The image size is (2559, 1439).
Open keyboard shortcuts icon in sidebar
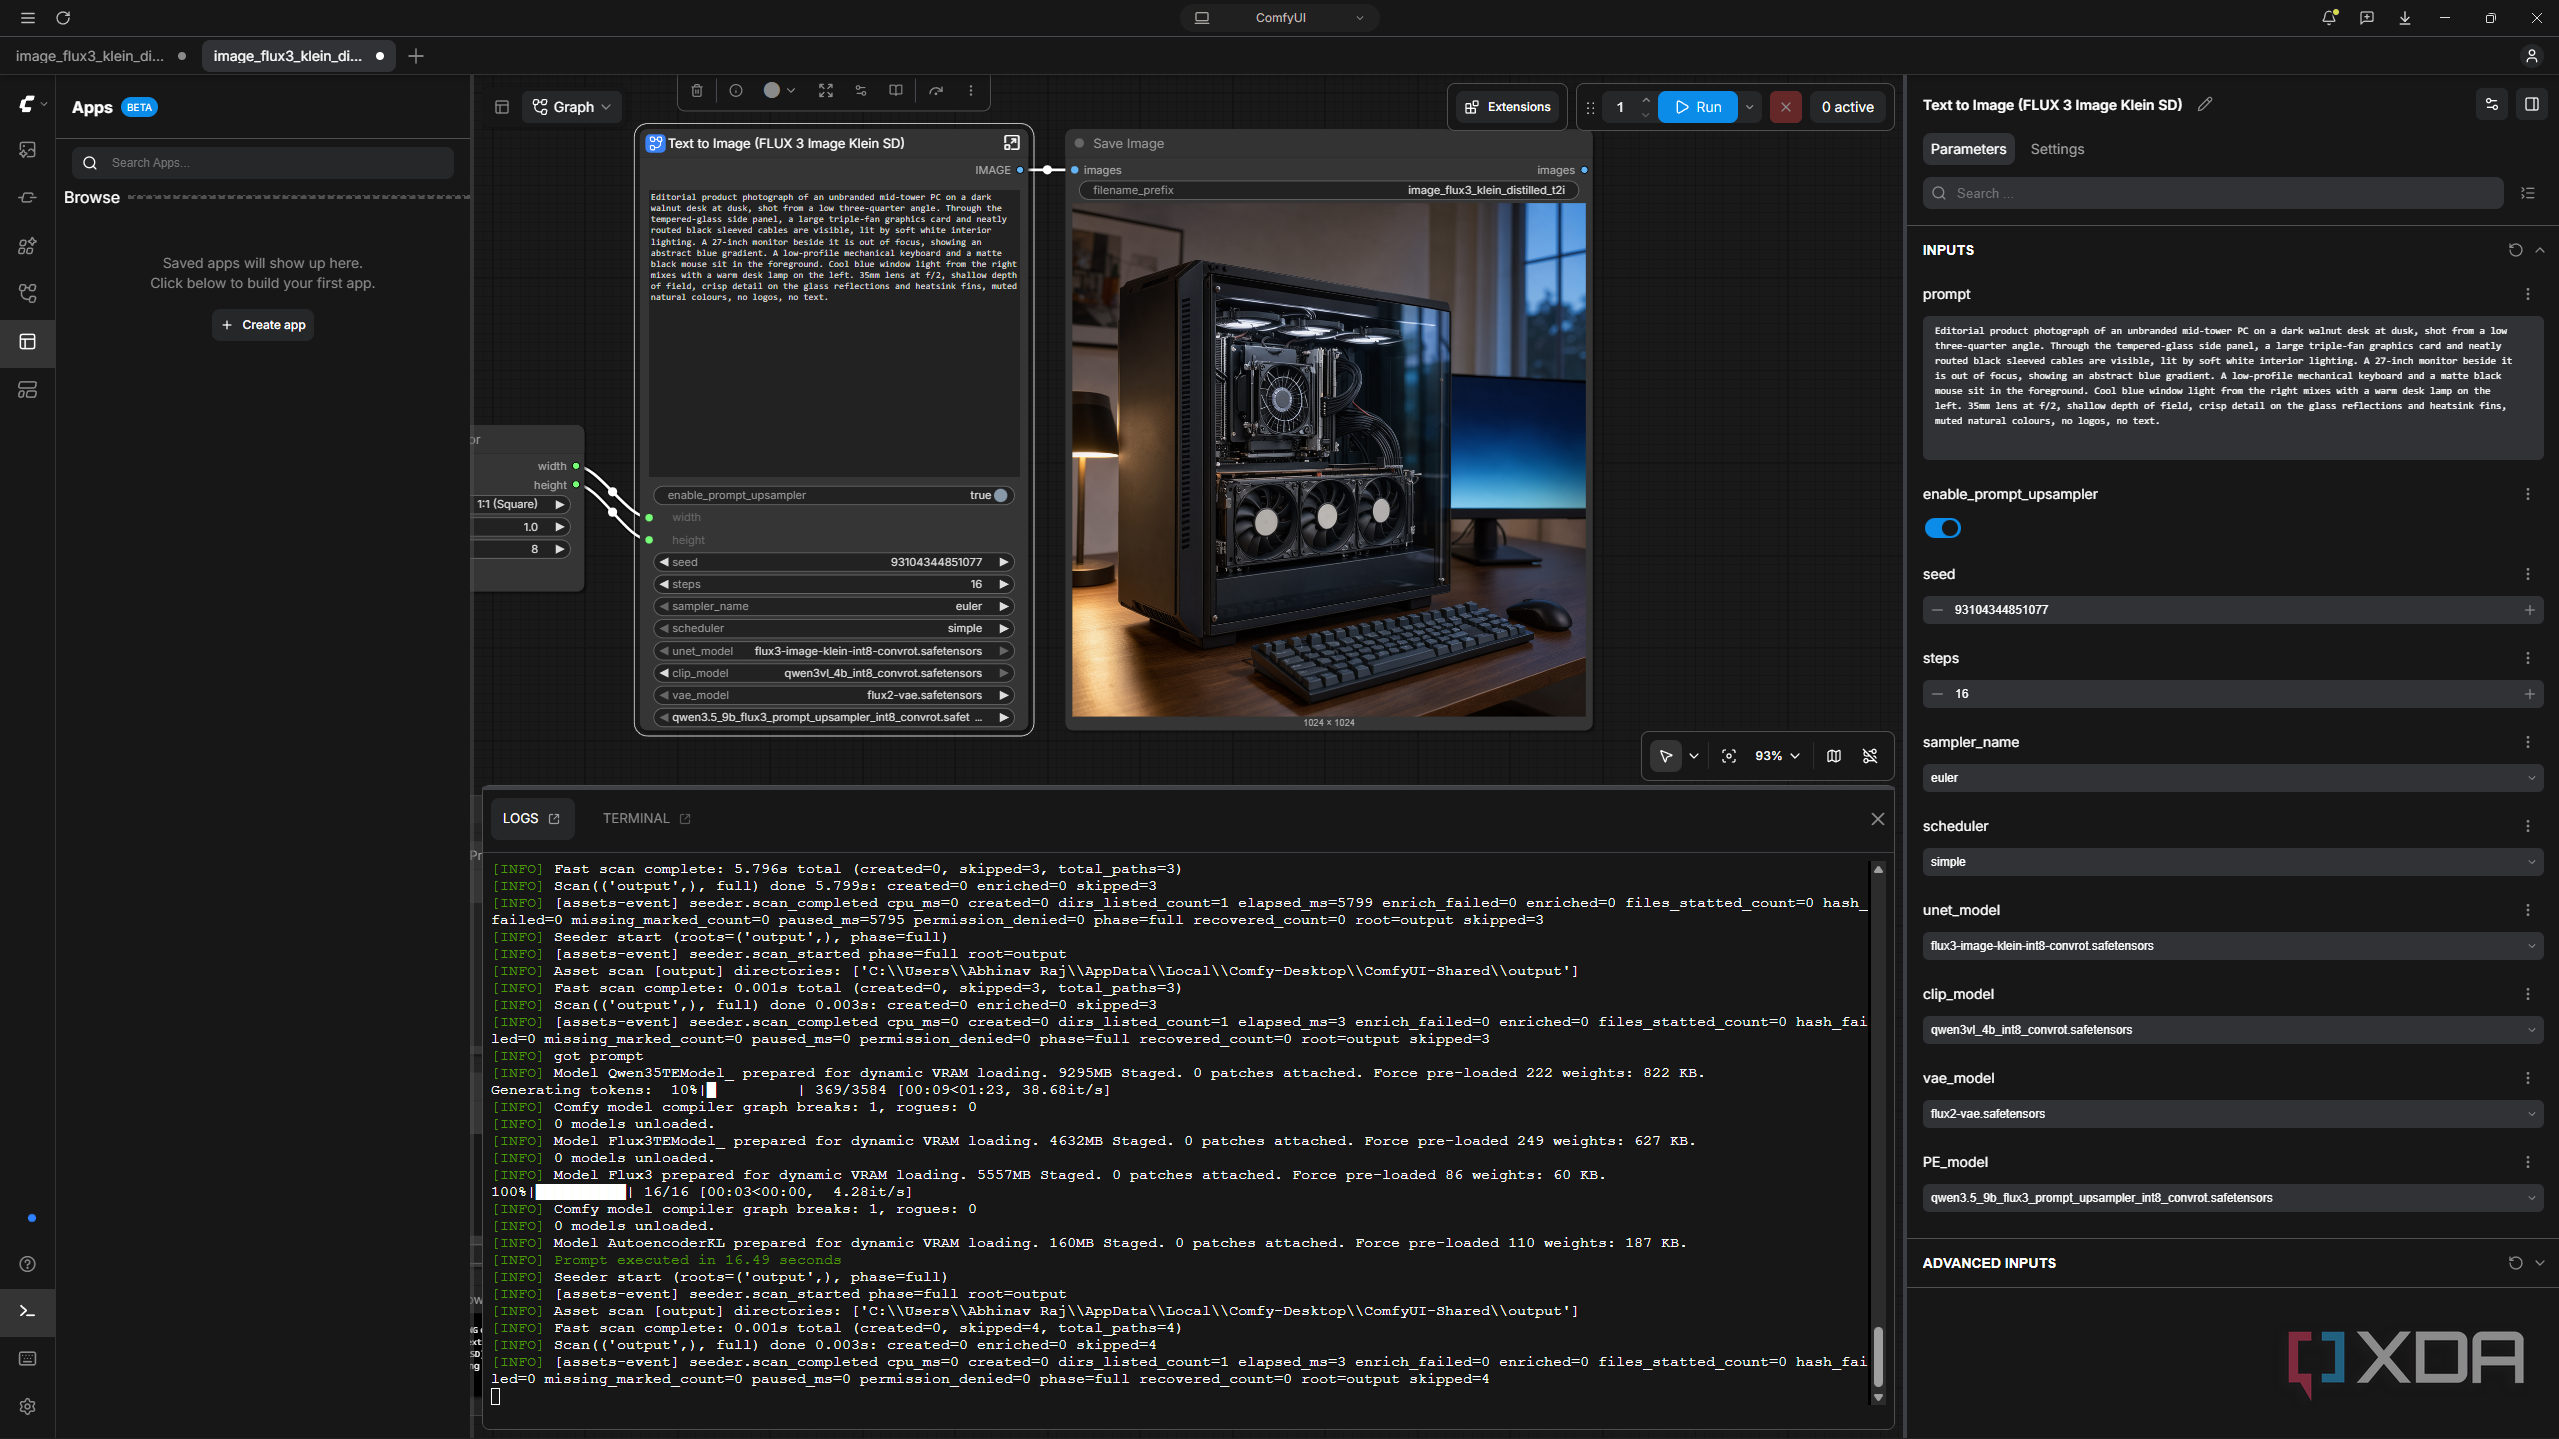click(27, 1358)
